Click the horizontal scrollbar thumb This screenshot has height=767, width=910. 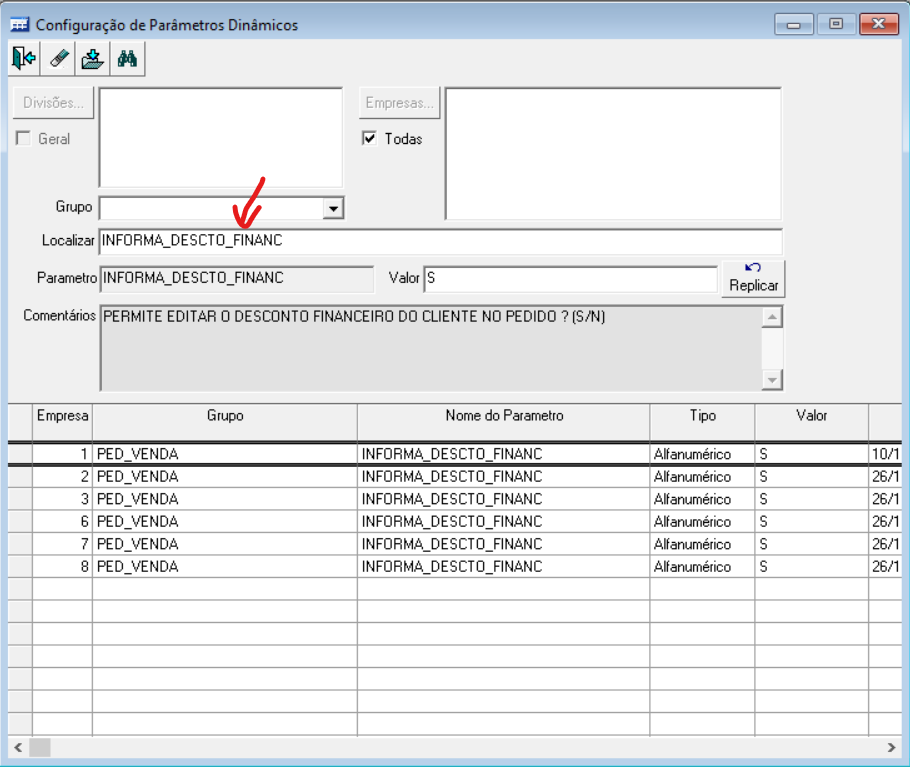(x=40, y=747)
